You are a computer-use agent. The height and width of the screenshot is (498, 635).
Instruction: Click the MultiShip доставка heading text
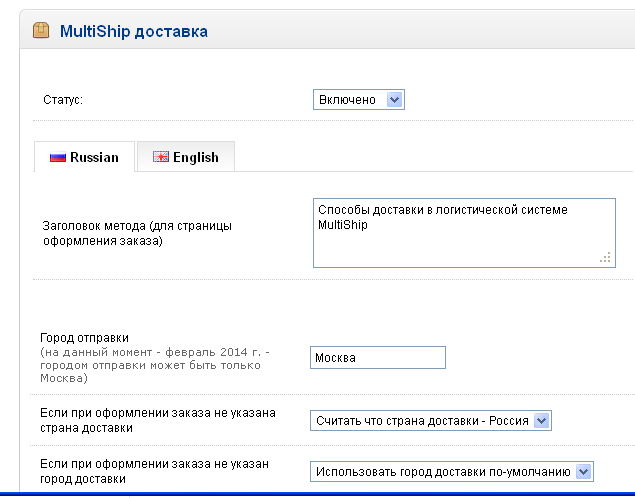pos(134,31)
